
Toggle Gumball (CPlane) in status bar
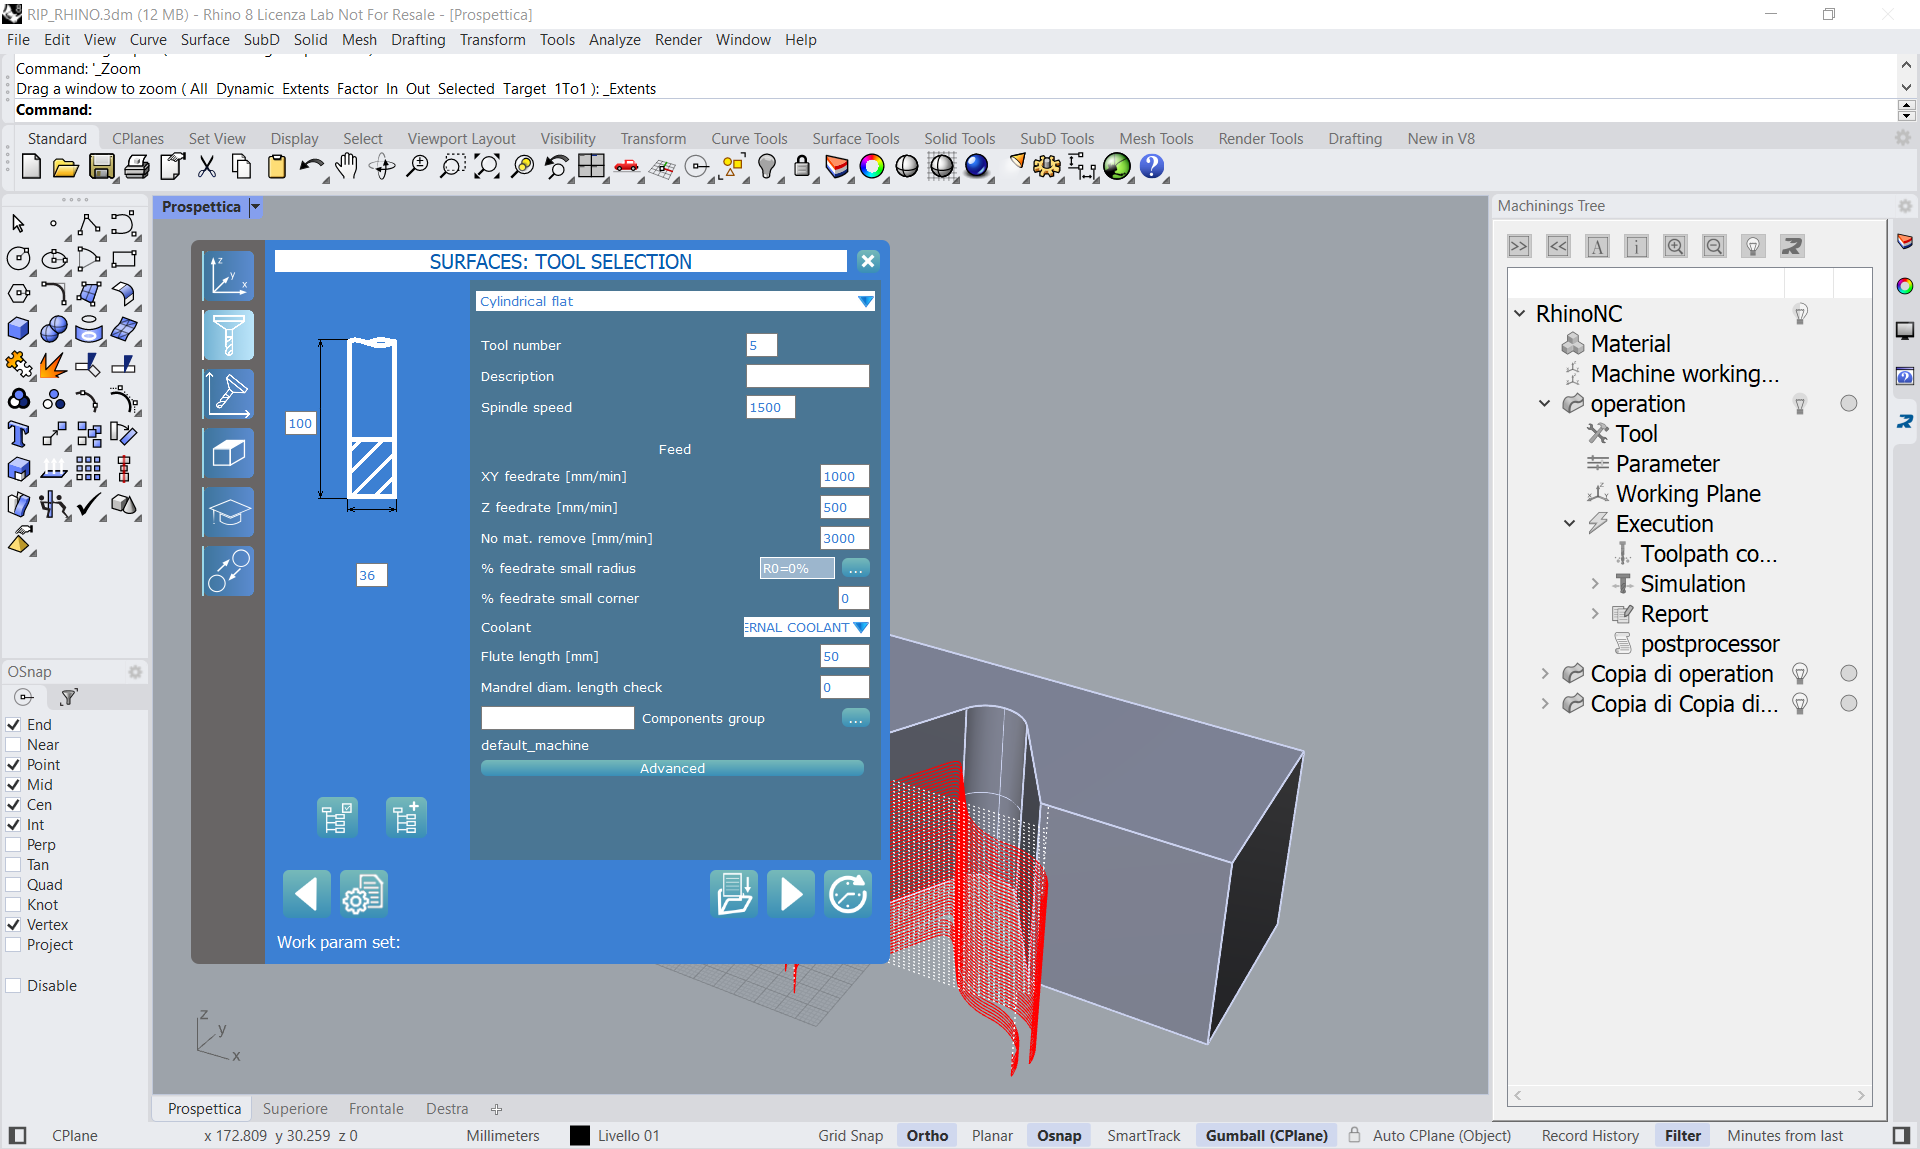(x=1266, y=1135)
